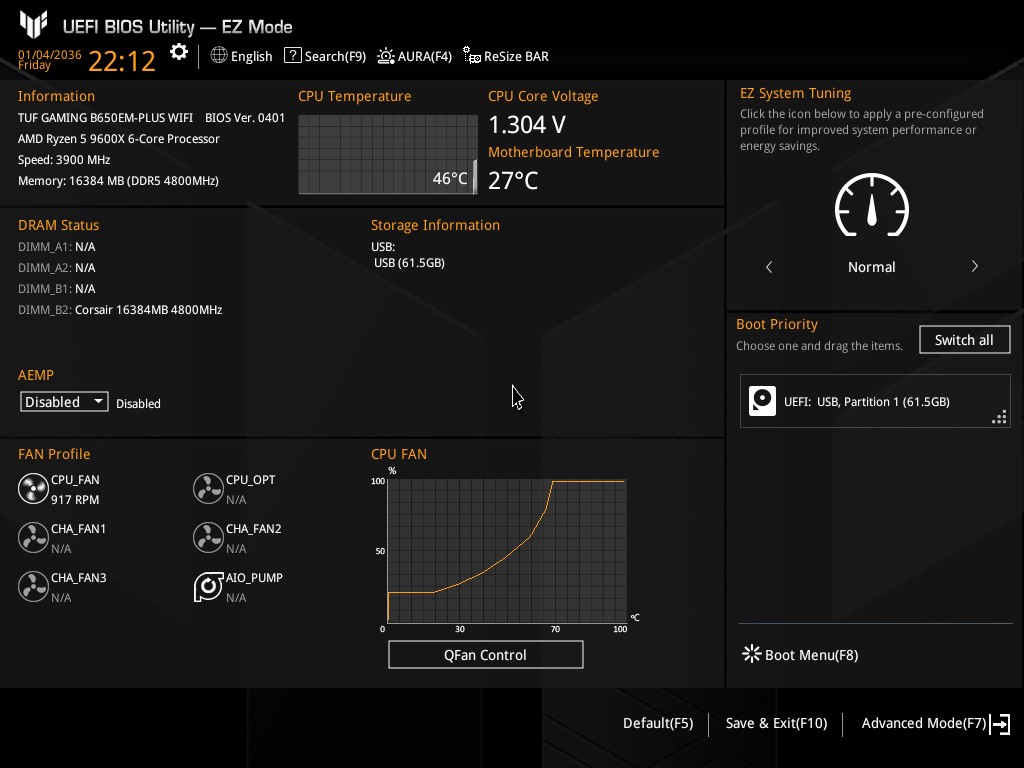Click DIMM_B2 Corsair 16384MB 4800MHz entry

[120, 310]
